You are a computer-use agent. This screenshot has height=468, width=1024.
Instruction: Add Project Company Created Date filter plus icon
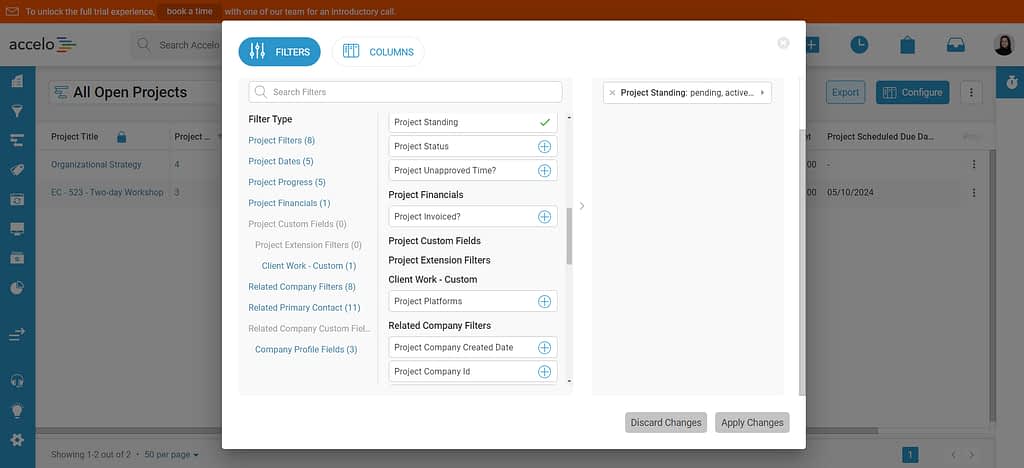[x=544, y=347]
